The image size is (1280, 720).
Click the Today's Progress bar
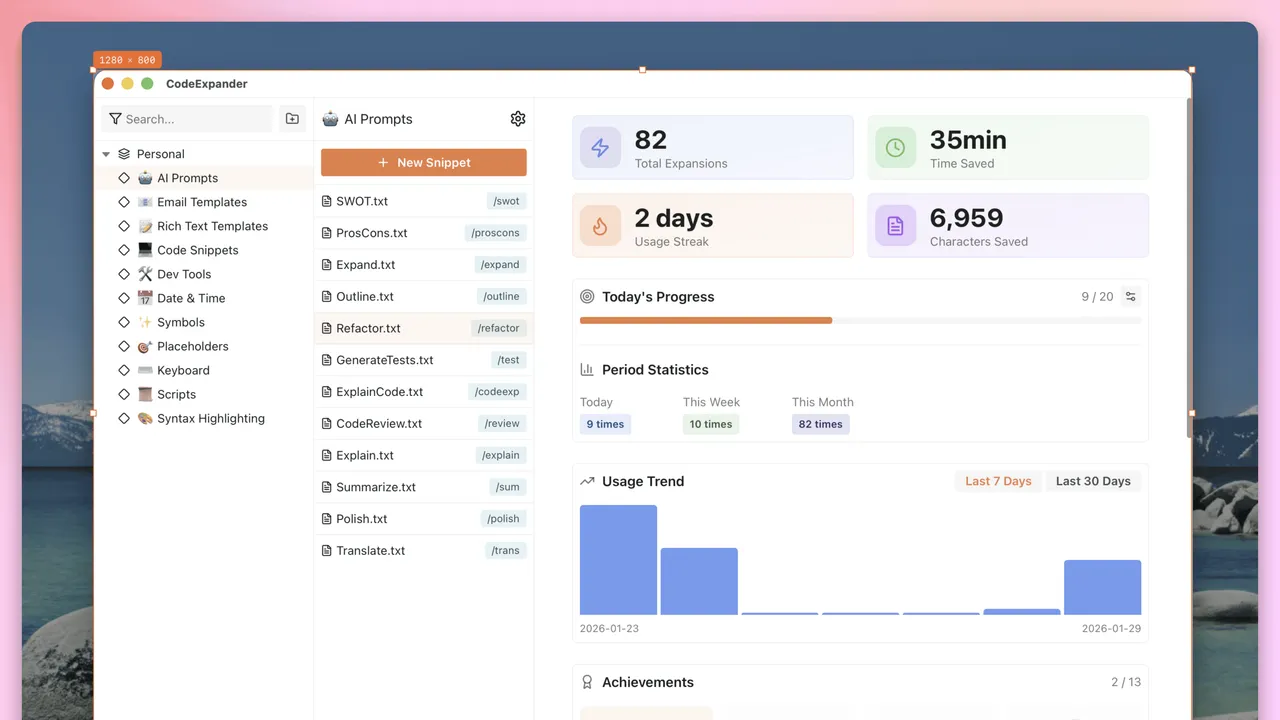pos(860,320)
